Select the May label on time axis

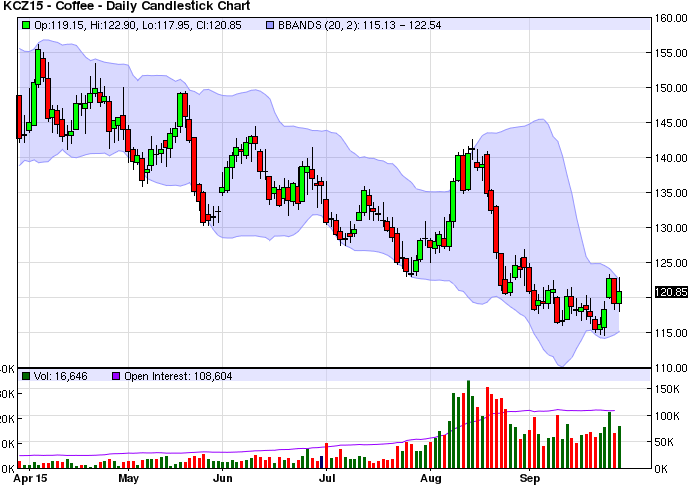pyautogui.click(x=128, y=479)
